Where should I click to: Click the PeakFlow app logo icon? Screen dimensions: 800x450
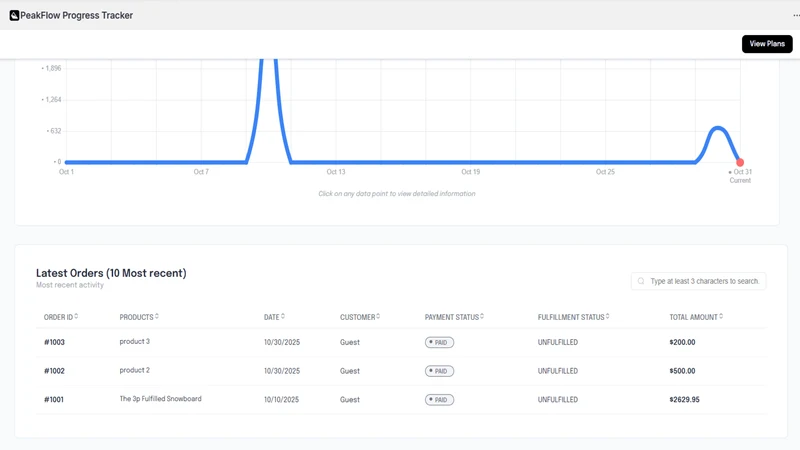pyautogui.click(x=14, y=15)
